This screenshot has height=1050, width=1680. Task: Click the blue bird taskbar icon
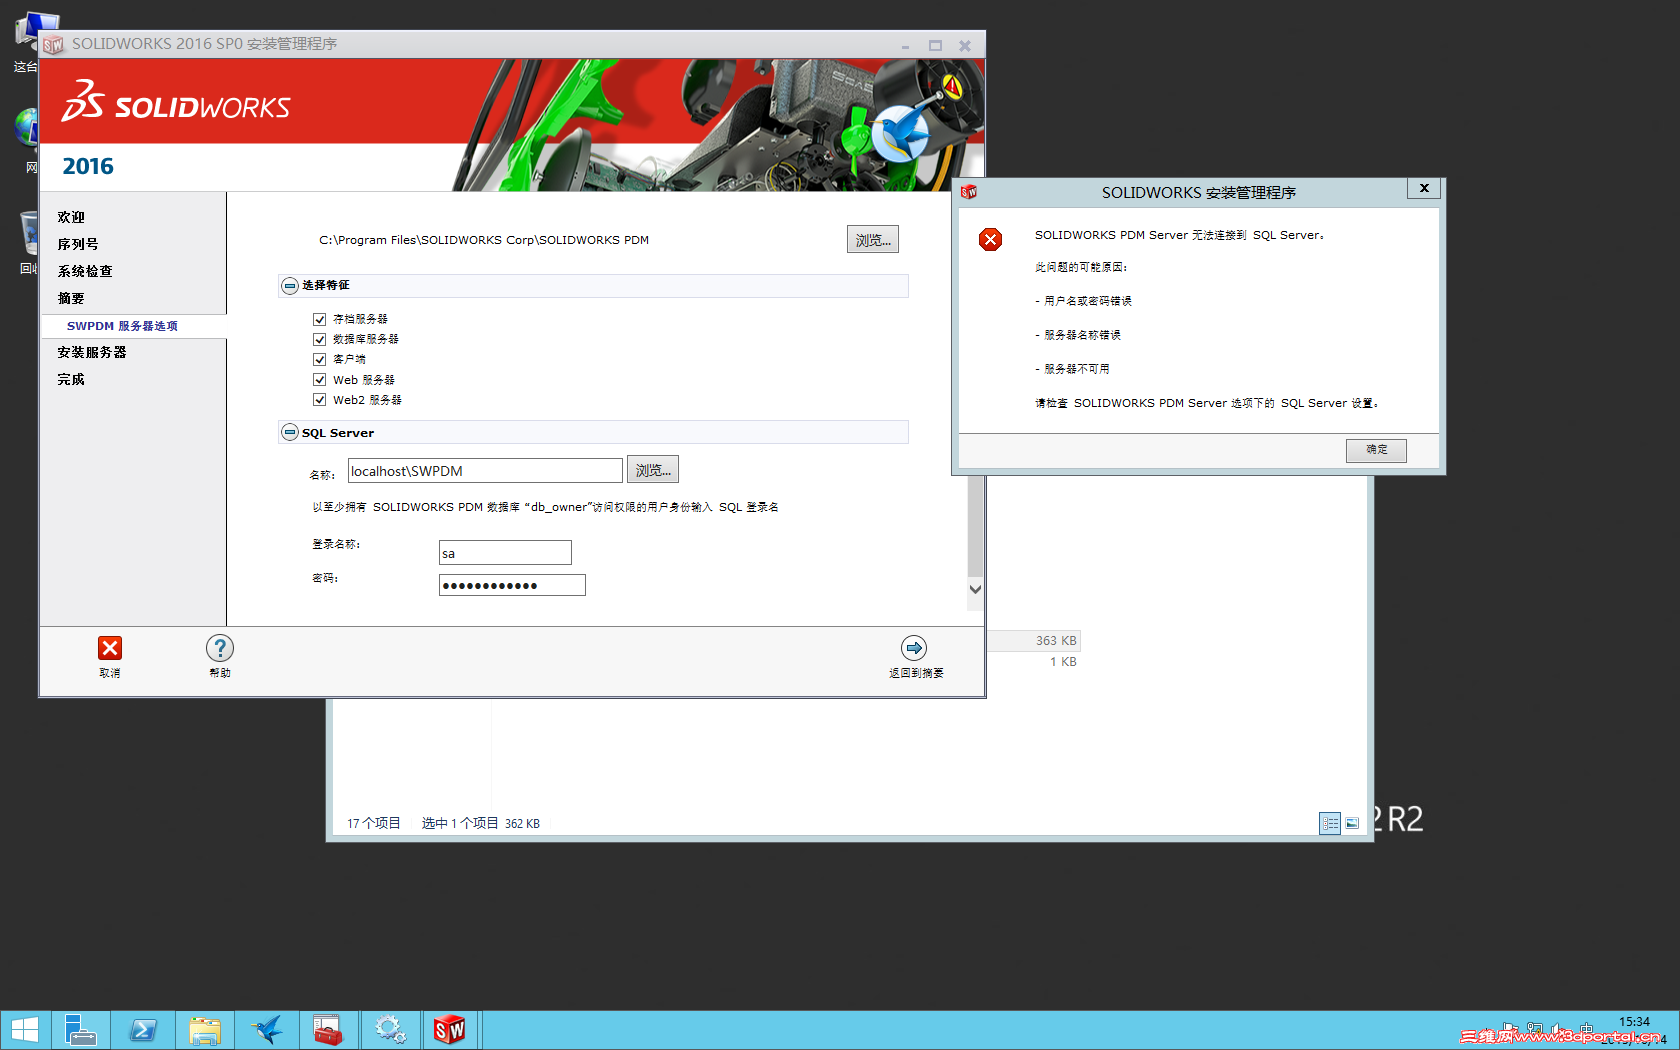(x=267, y=1030)
